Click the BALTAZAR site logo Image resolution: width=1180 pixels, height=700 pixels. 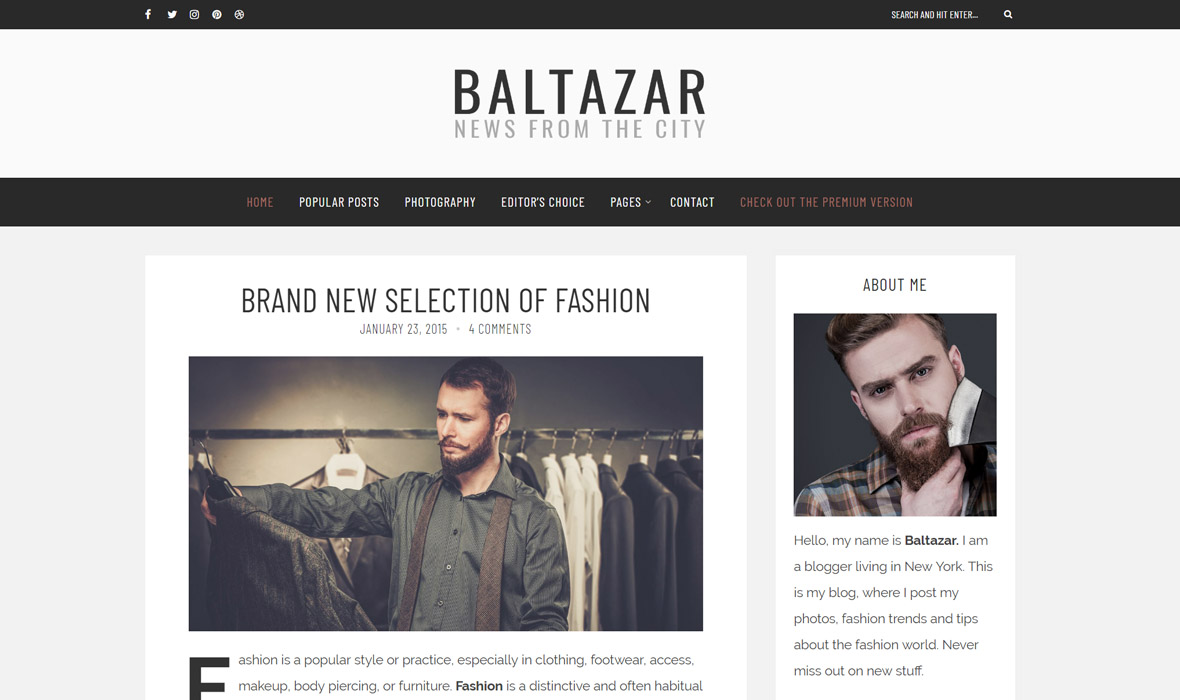(x=579, y=103)
